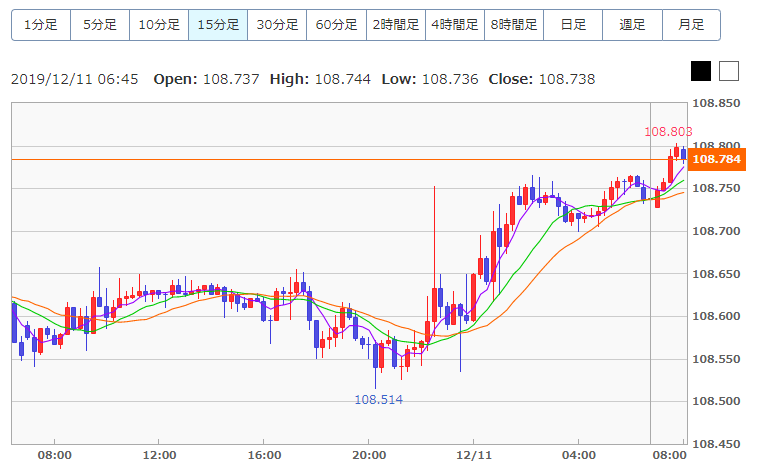Switch to 5分足 timeframe
Viewport: 757px width, 470px height.
coord(100,25)
